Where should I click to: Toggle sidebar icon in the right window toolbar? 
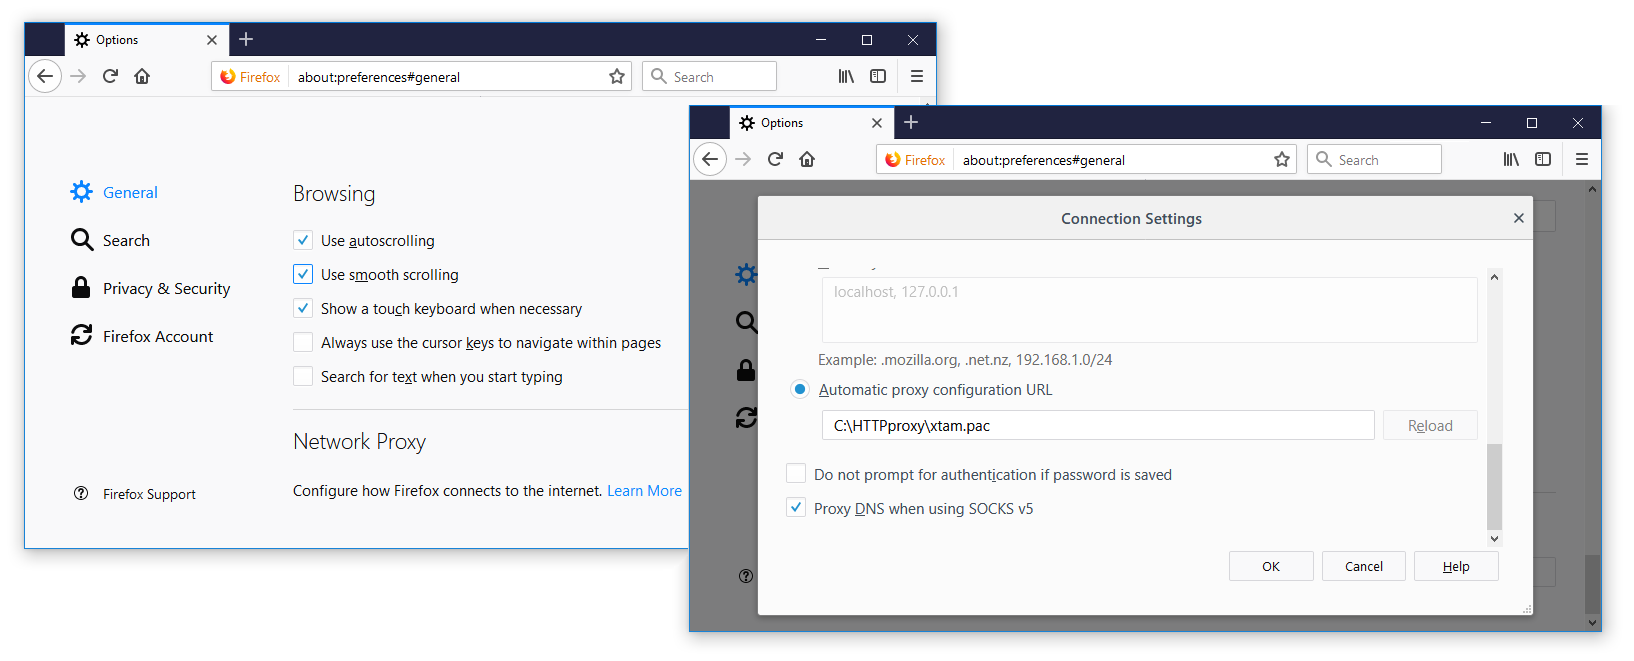click(x=1543, y=159)
